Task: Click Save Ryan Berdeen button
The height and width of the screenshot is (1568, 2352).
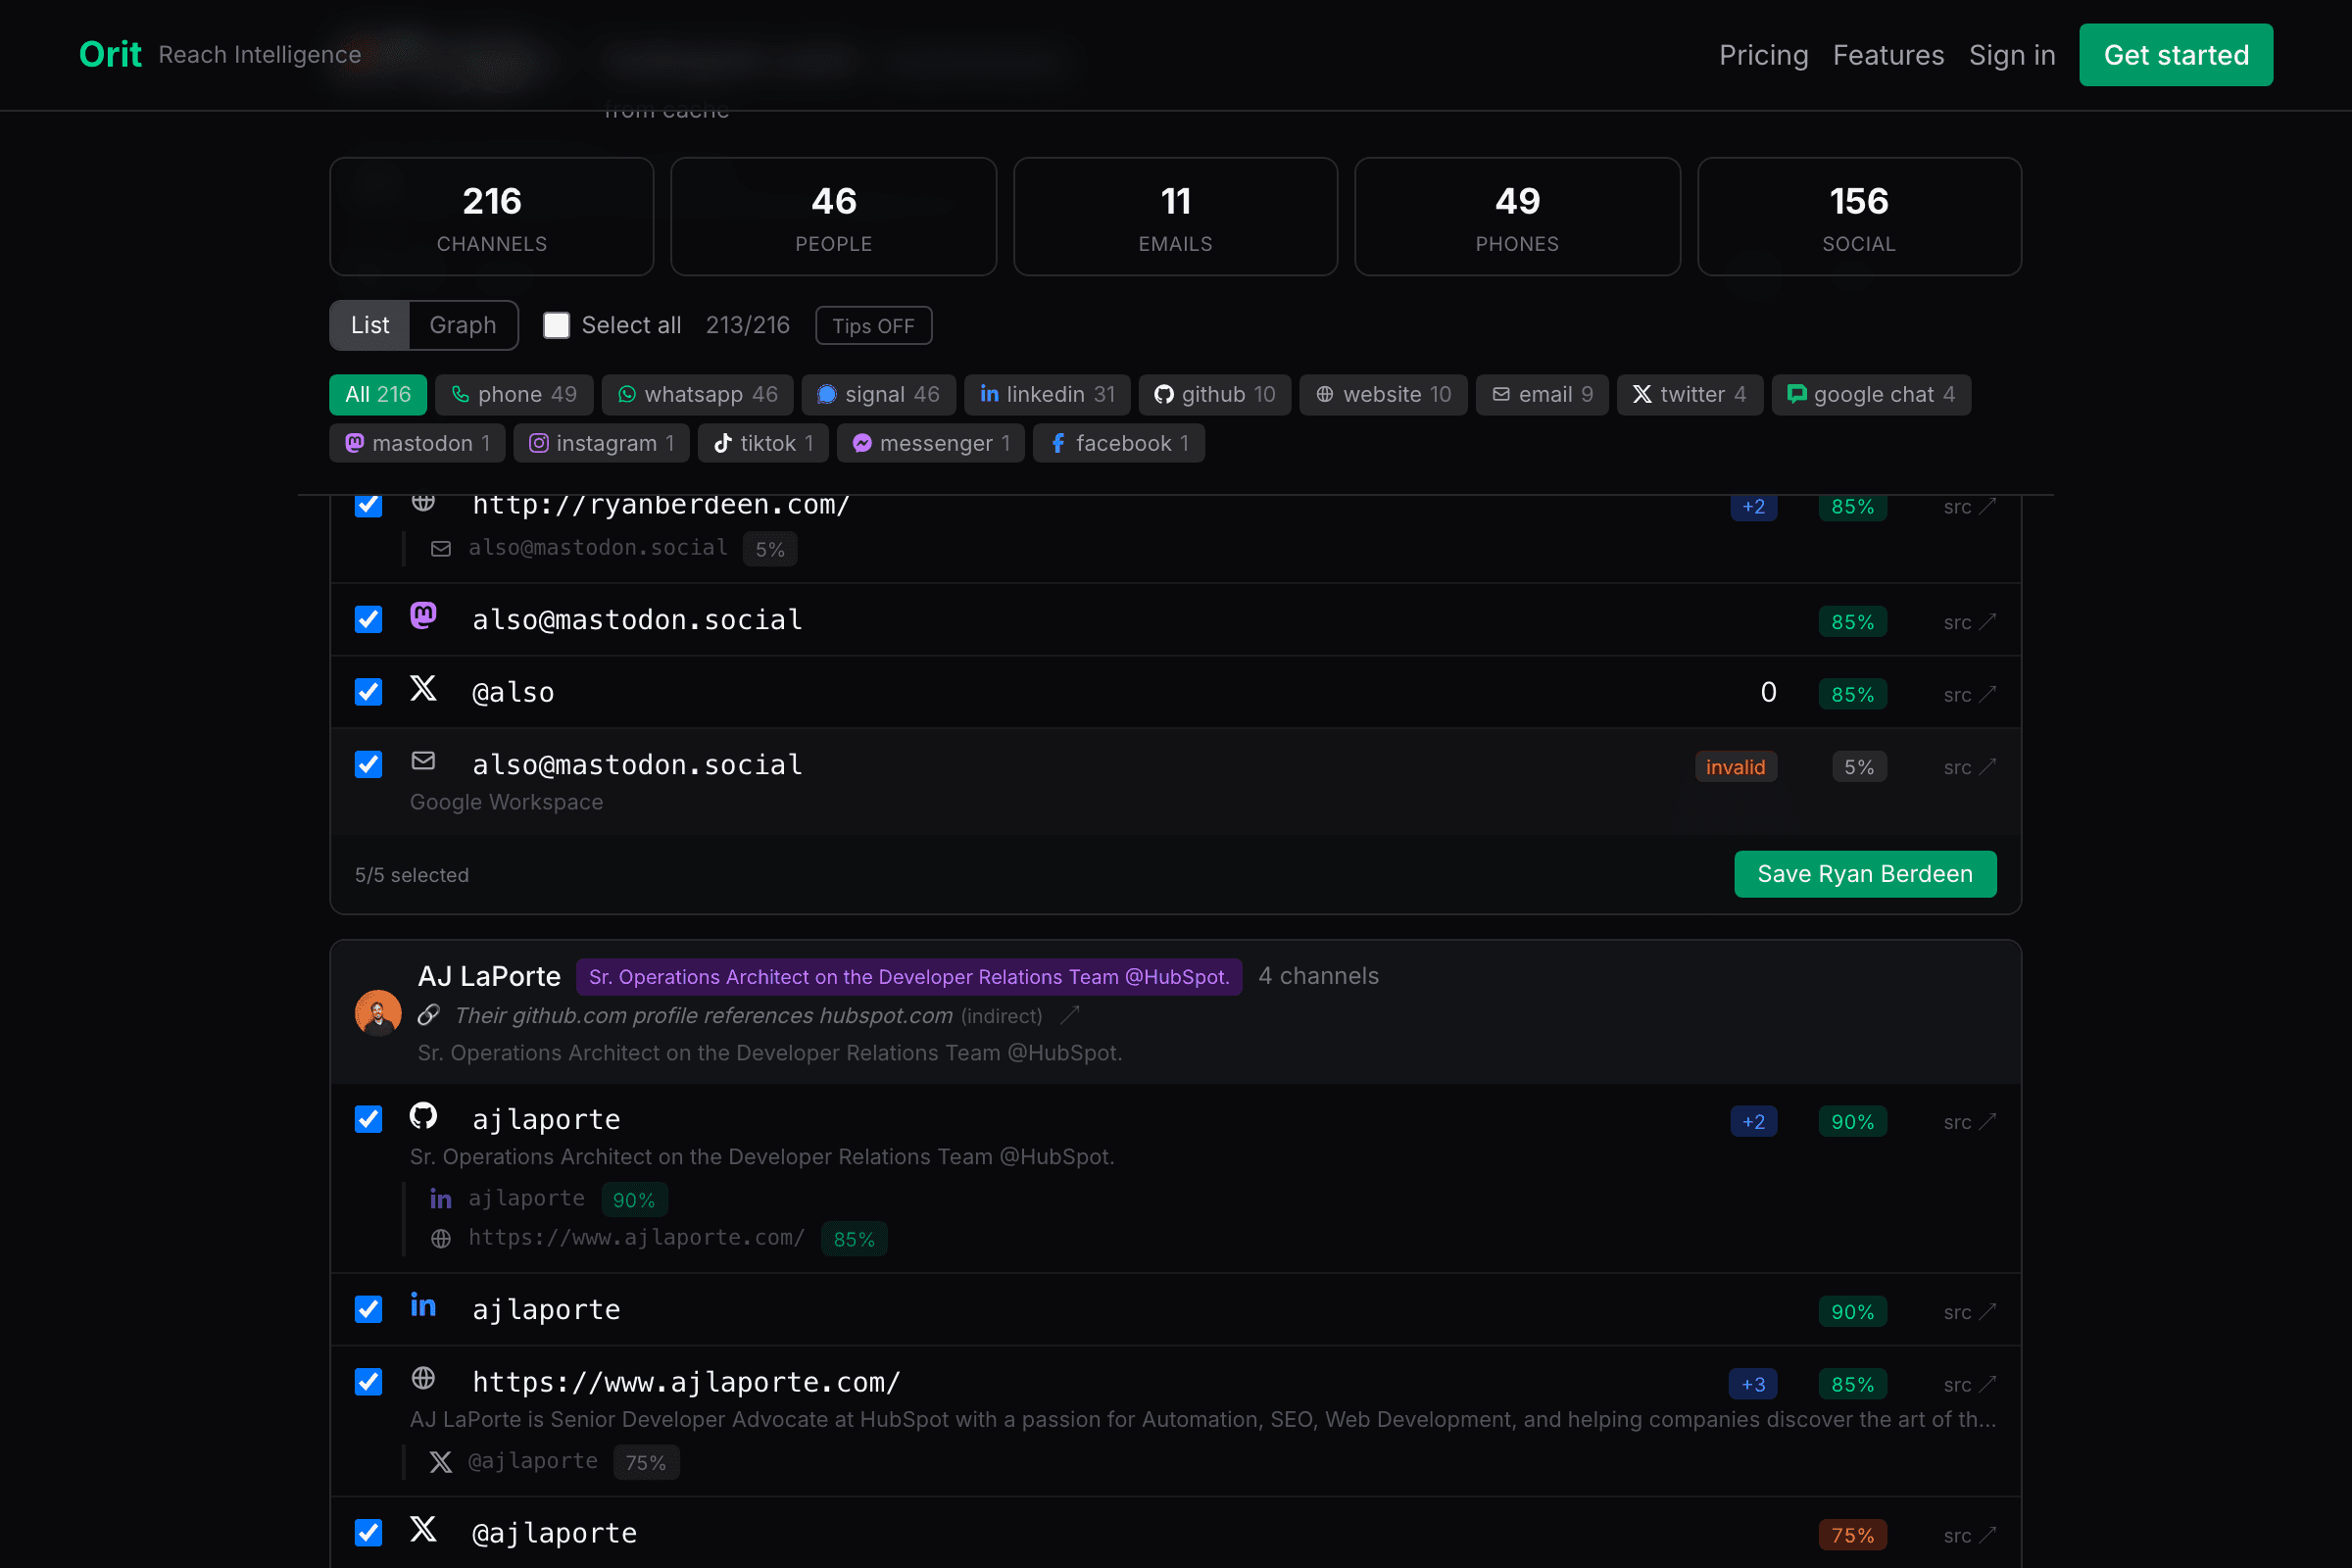Action: pyautogui.click(x=1865, y=874)
